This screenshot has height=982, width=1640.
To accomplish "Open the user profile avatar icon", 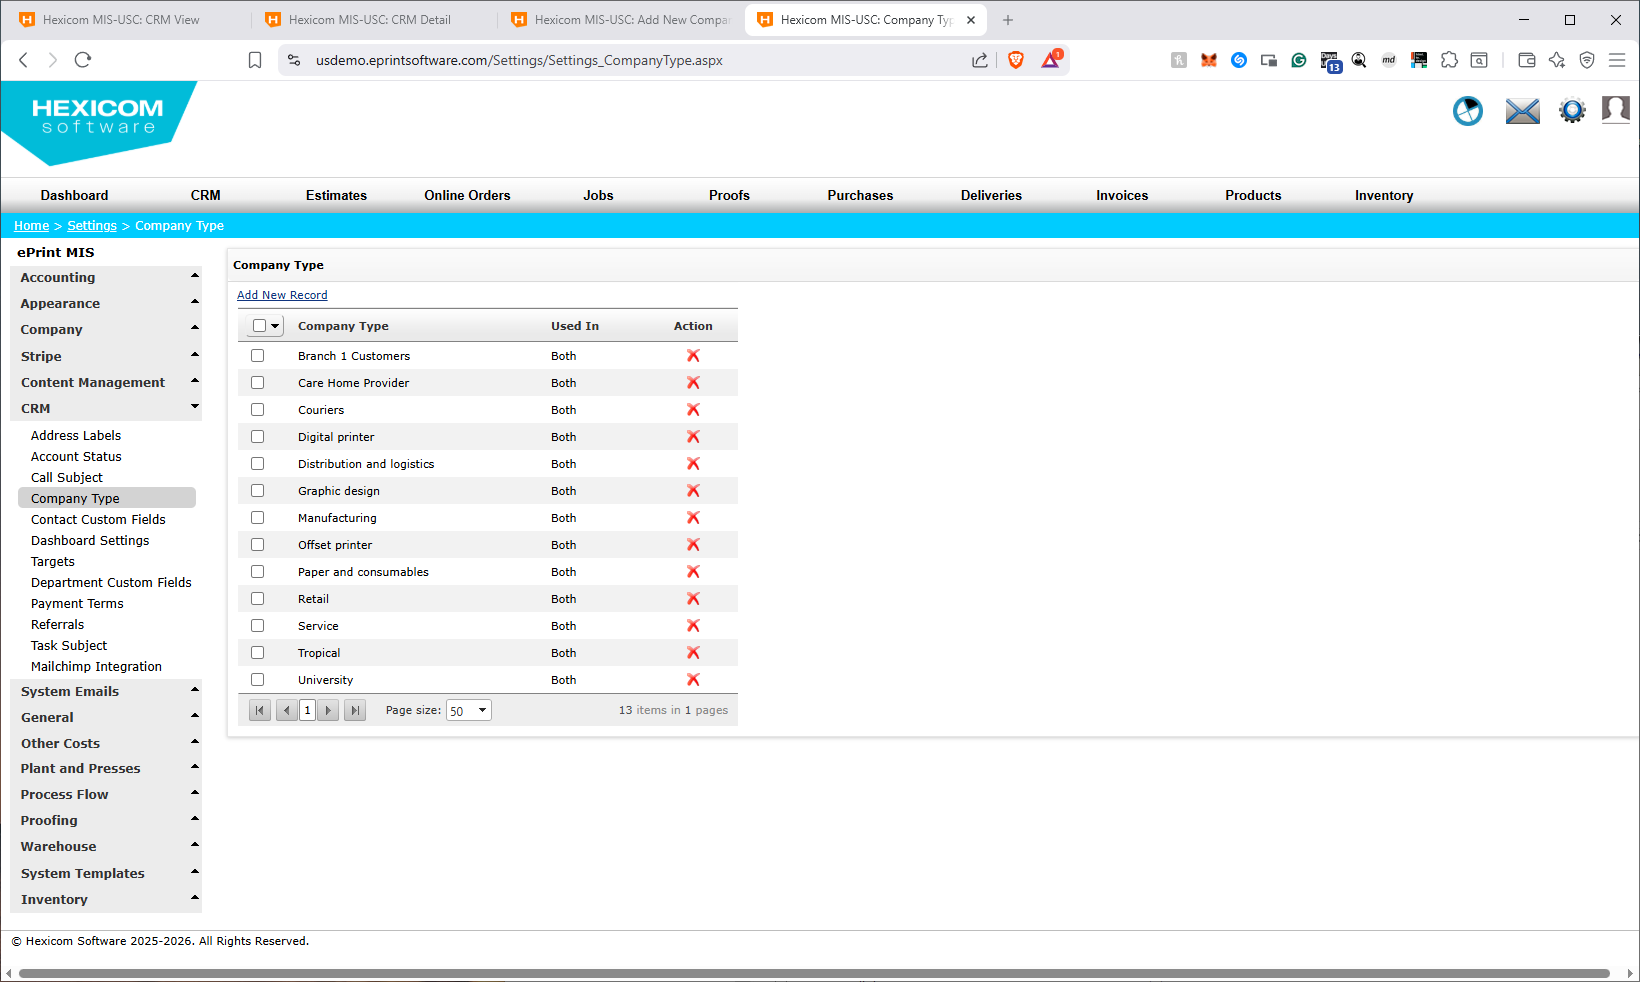I will [1616, 110].
